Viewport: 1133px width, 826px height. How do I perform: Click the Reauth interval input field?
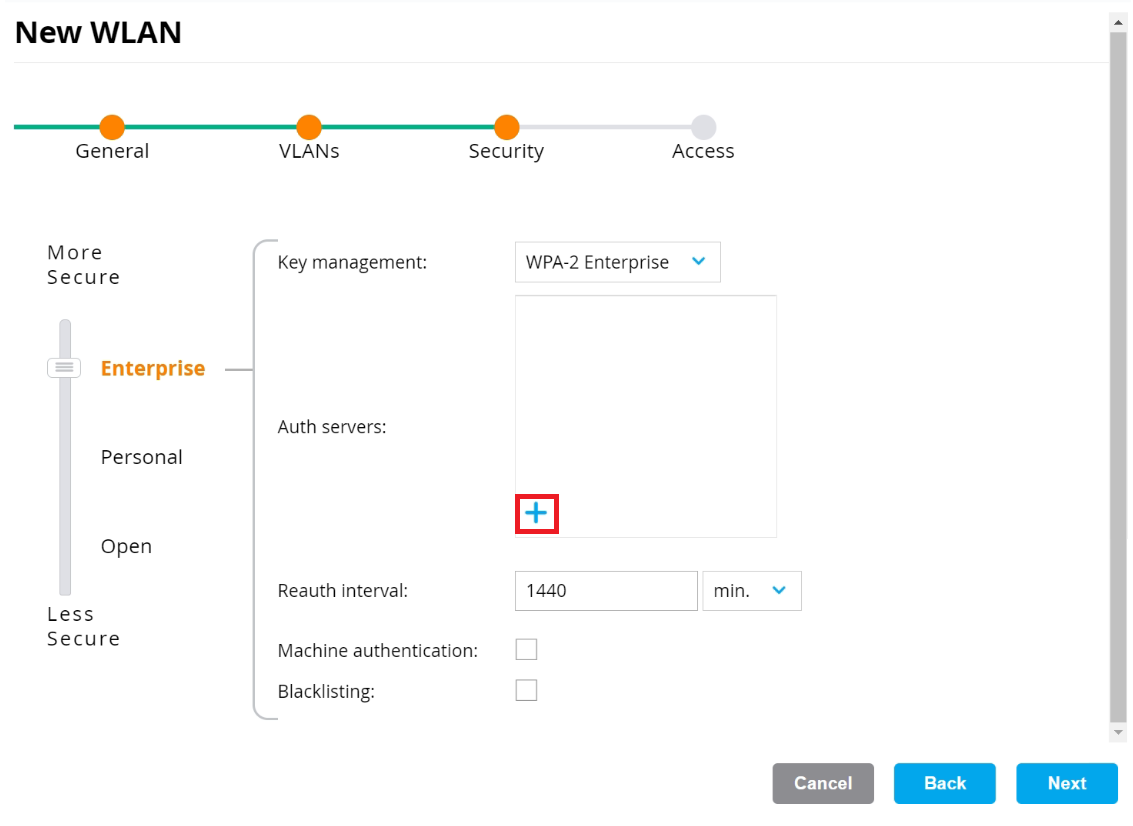coord(605,591)
